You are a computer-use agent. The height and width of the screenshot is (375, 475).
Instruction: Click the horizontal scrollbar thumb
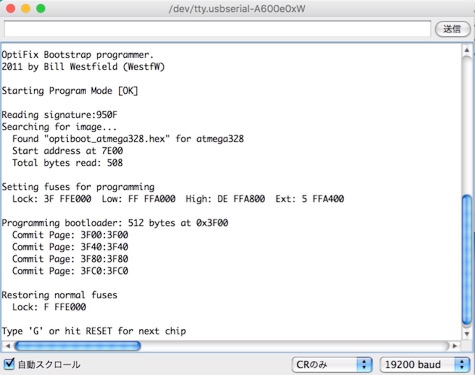pos(78,346)
